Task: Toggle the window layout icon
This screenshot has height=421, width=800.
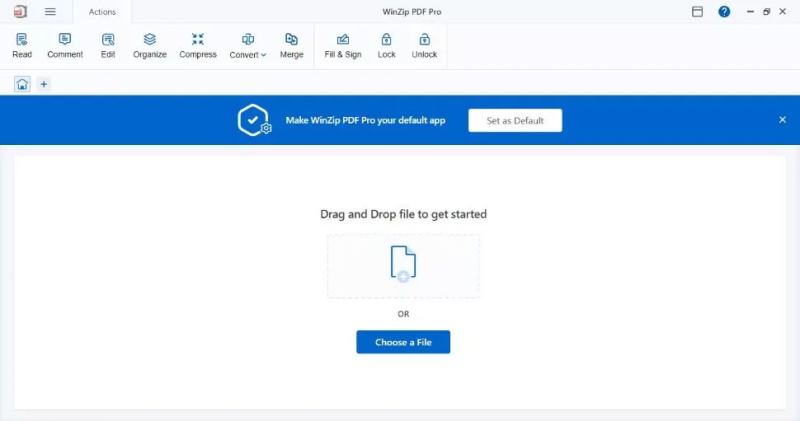Action: click(697, 11)
